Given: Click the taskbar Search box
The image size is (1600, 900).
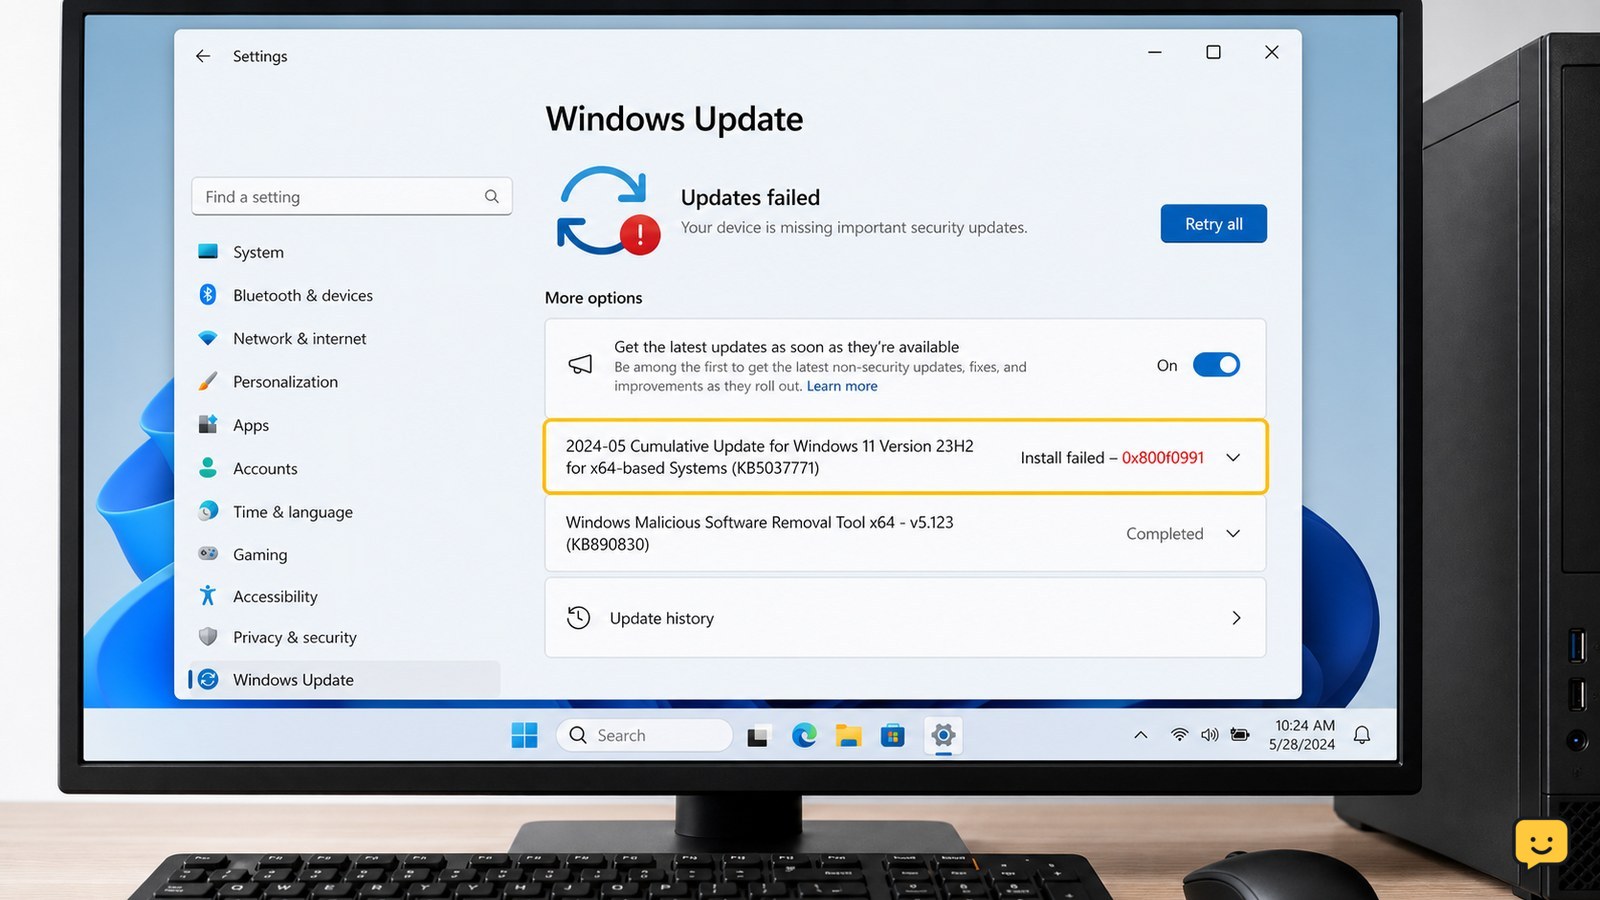Looking at the screenshot, I should point(644,735).
